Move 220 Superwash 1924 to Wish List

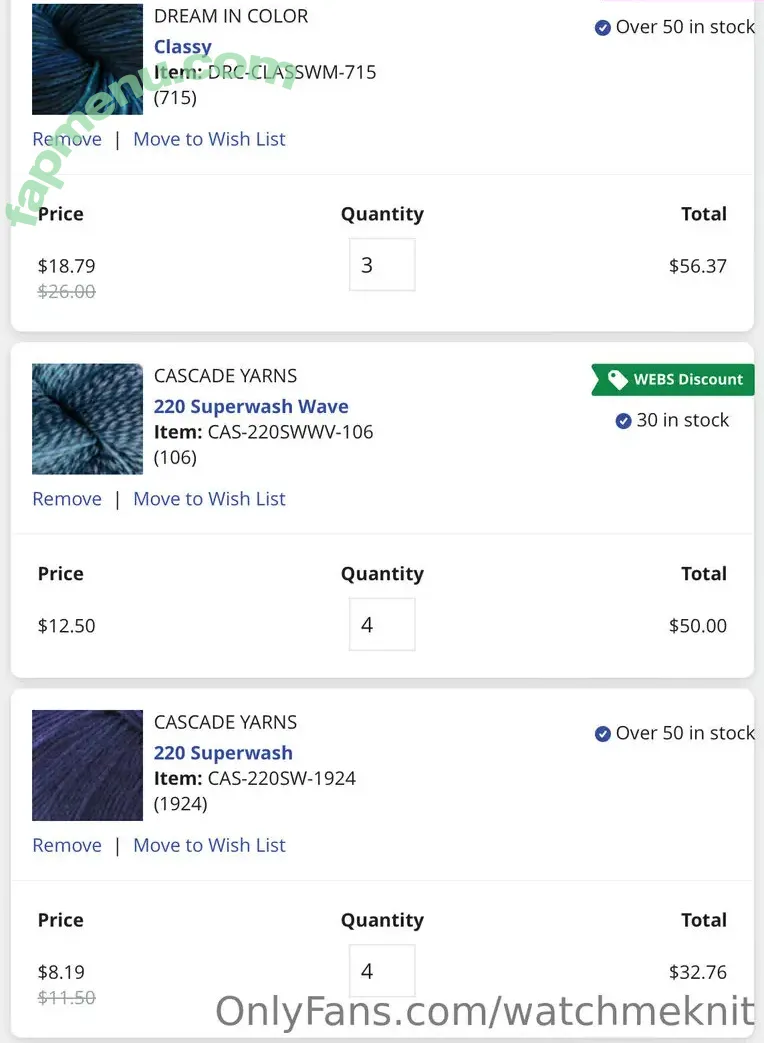coord(209,845)
